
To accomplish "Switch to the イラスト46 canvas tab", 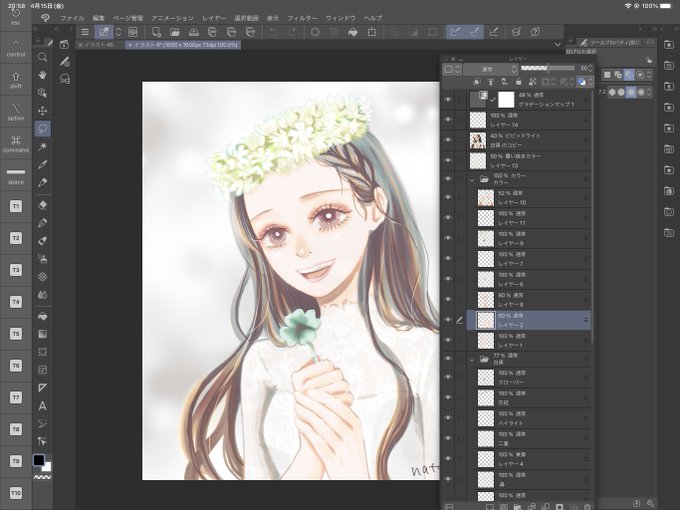I will [100, 45].
